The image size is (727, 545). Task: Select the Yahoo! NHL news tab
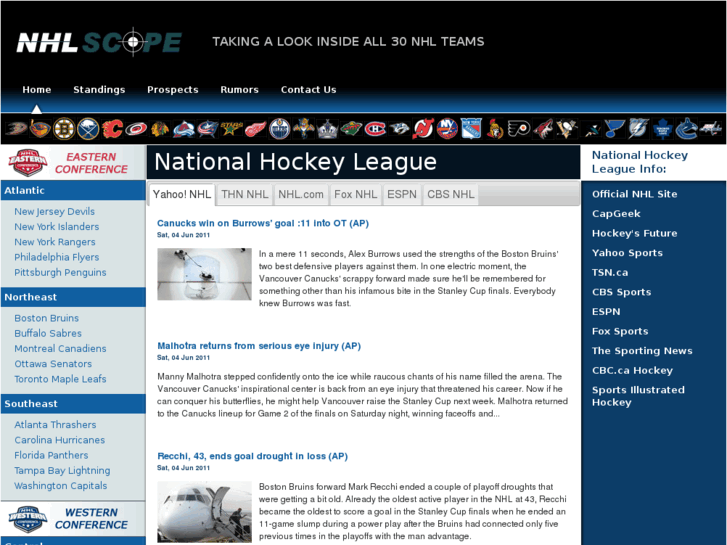pos(182,194)
